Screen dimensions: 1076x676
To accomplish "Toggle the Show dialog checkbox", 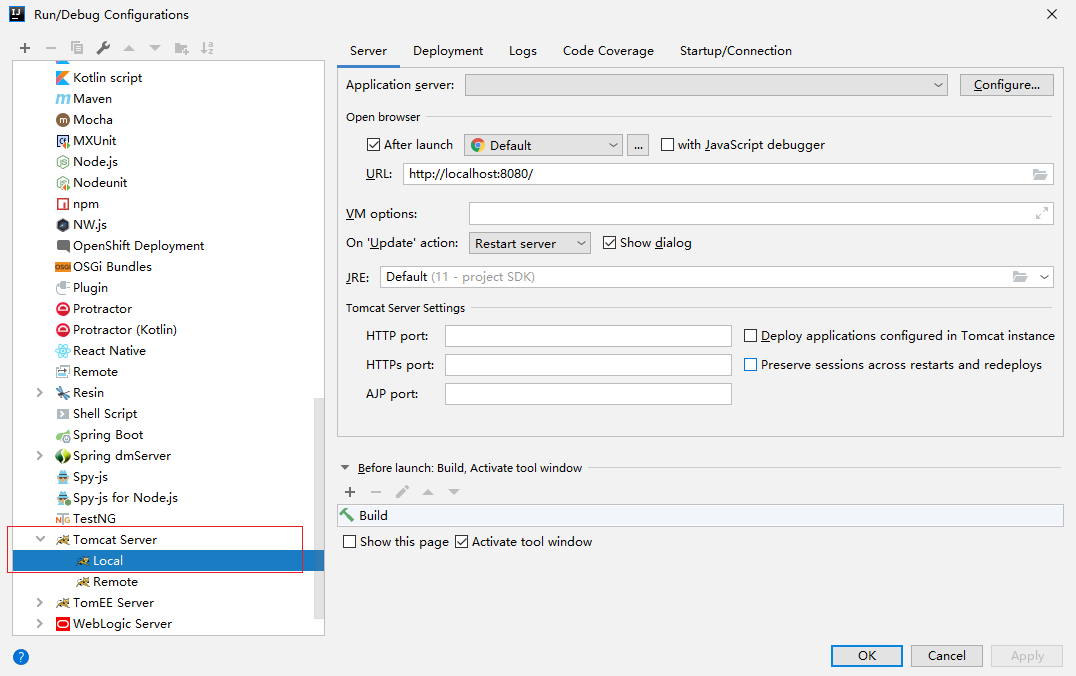I will tap(609, 243).
